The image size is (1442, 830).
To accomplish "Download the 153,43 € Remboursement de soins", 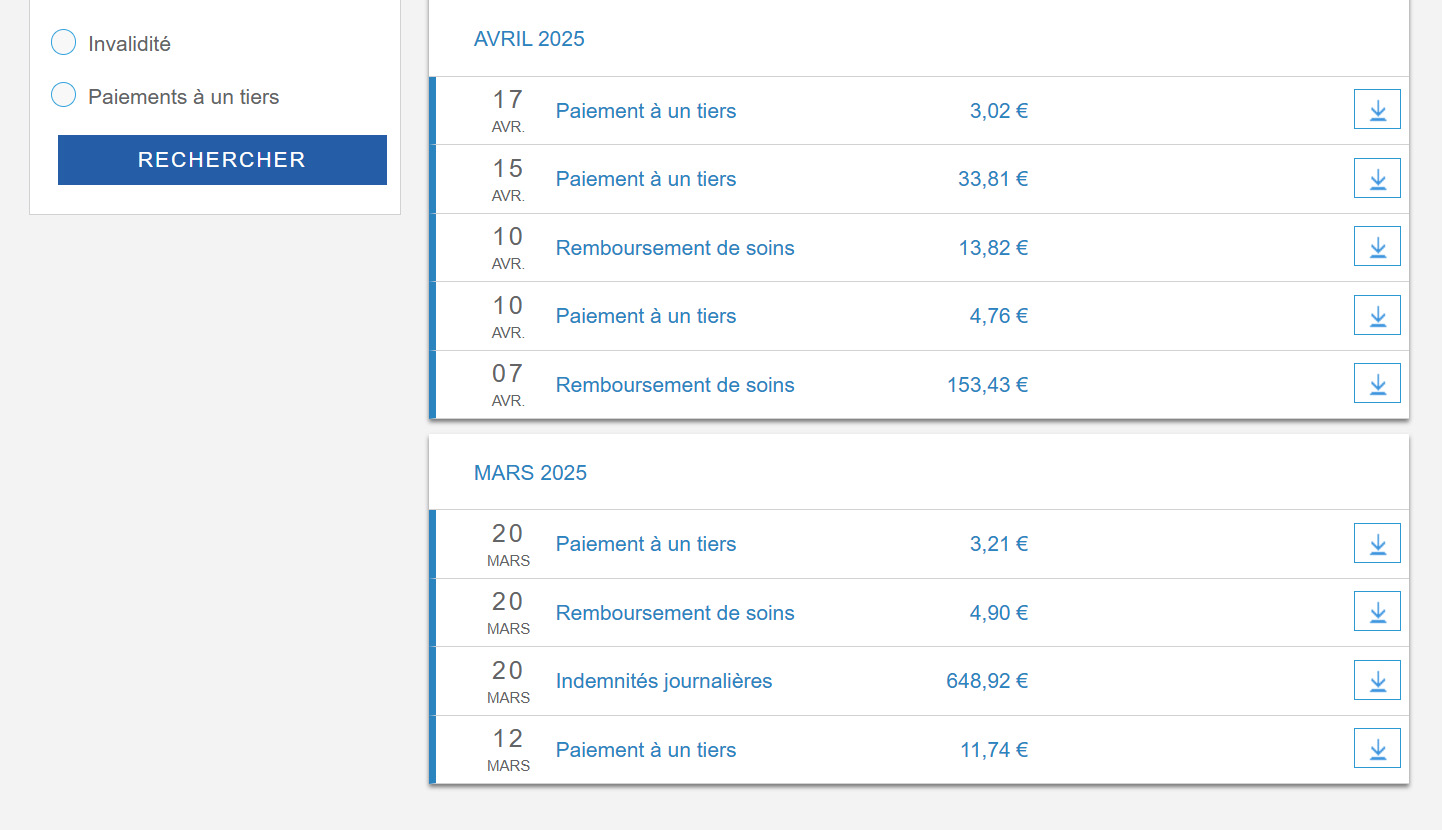I will click(1377, 383).
